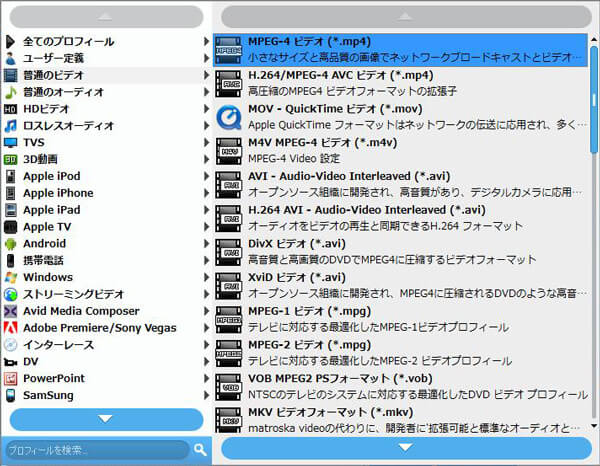The width and height of the screenshot is (600, 466).
Task: Click the 普通のオーディオ music note icon
Action: (x=10, y=92)
